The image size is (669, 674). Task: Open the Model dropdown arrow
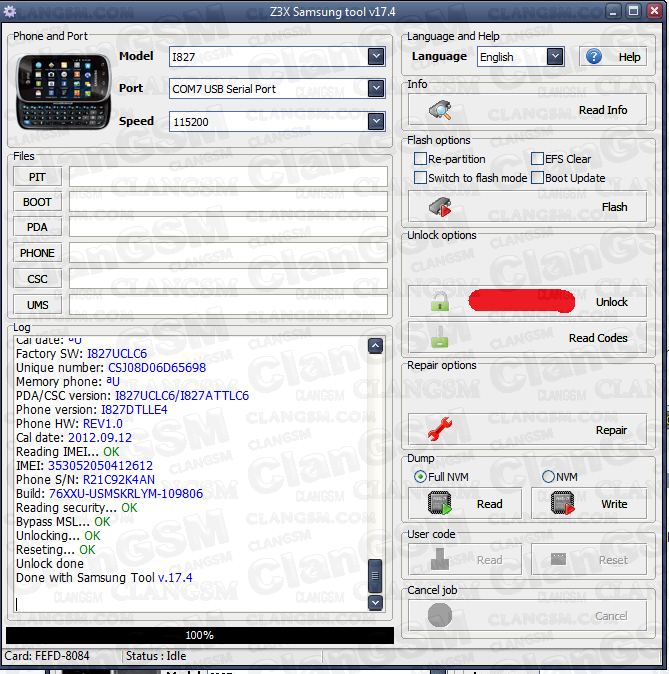click(376, 56)
